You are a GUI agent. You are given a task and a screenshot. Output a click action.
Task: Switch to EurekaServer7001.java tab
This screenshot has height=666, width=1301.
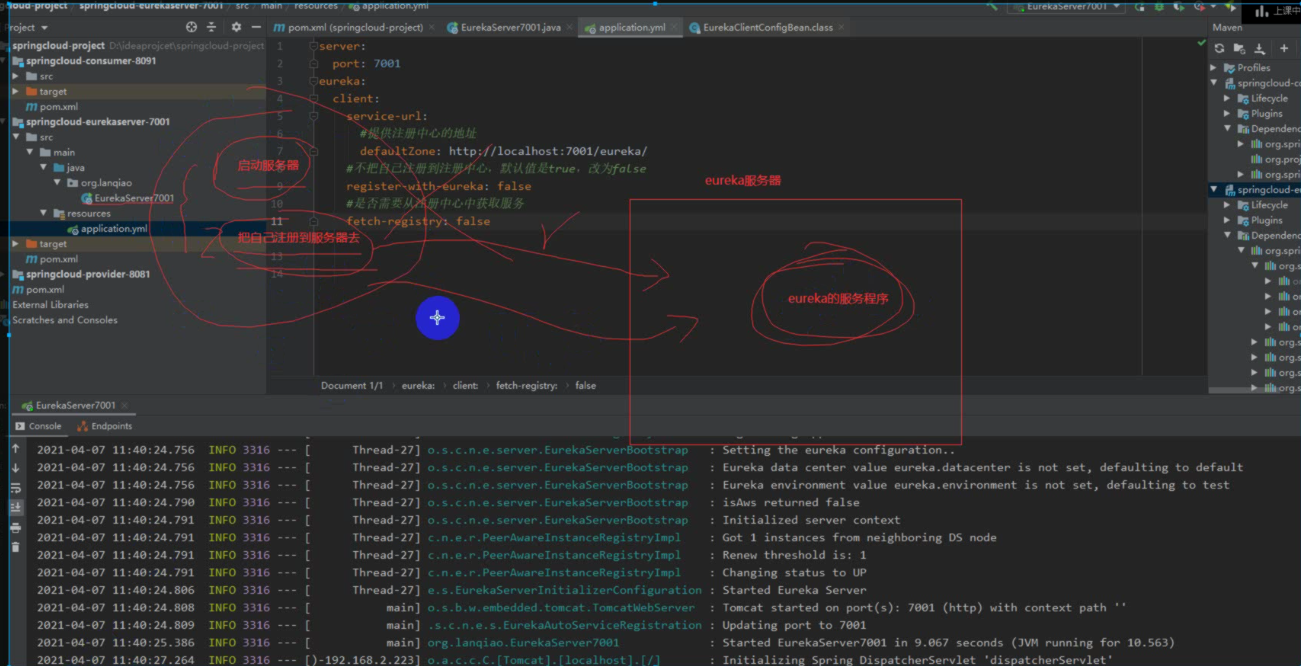point(511,28)
